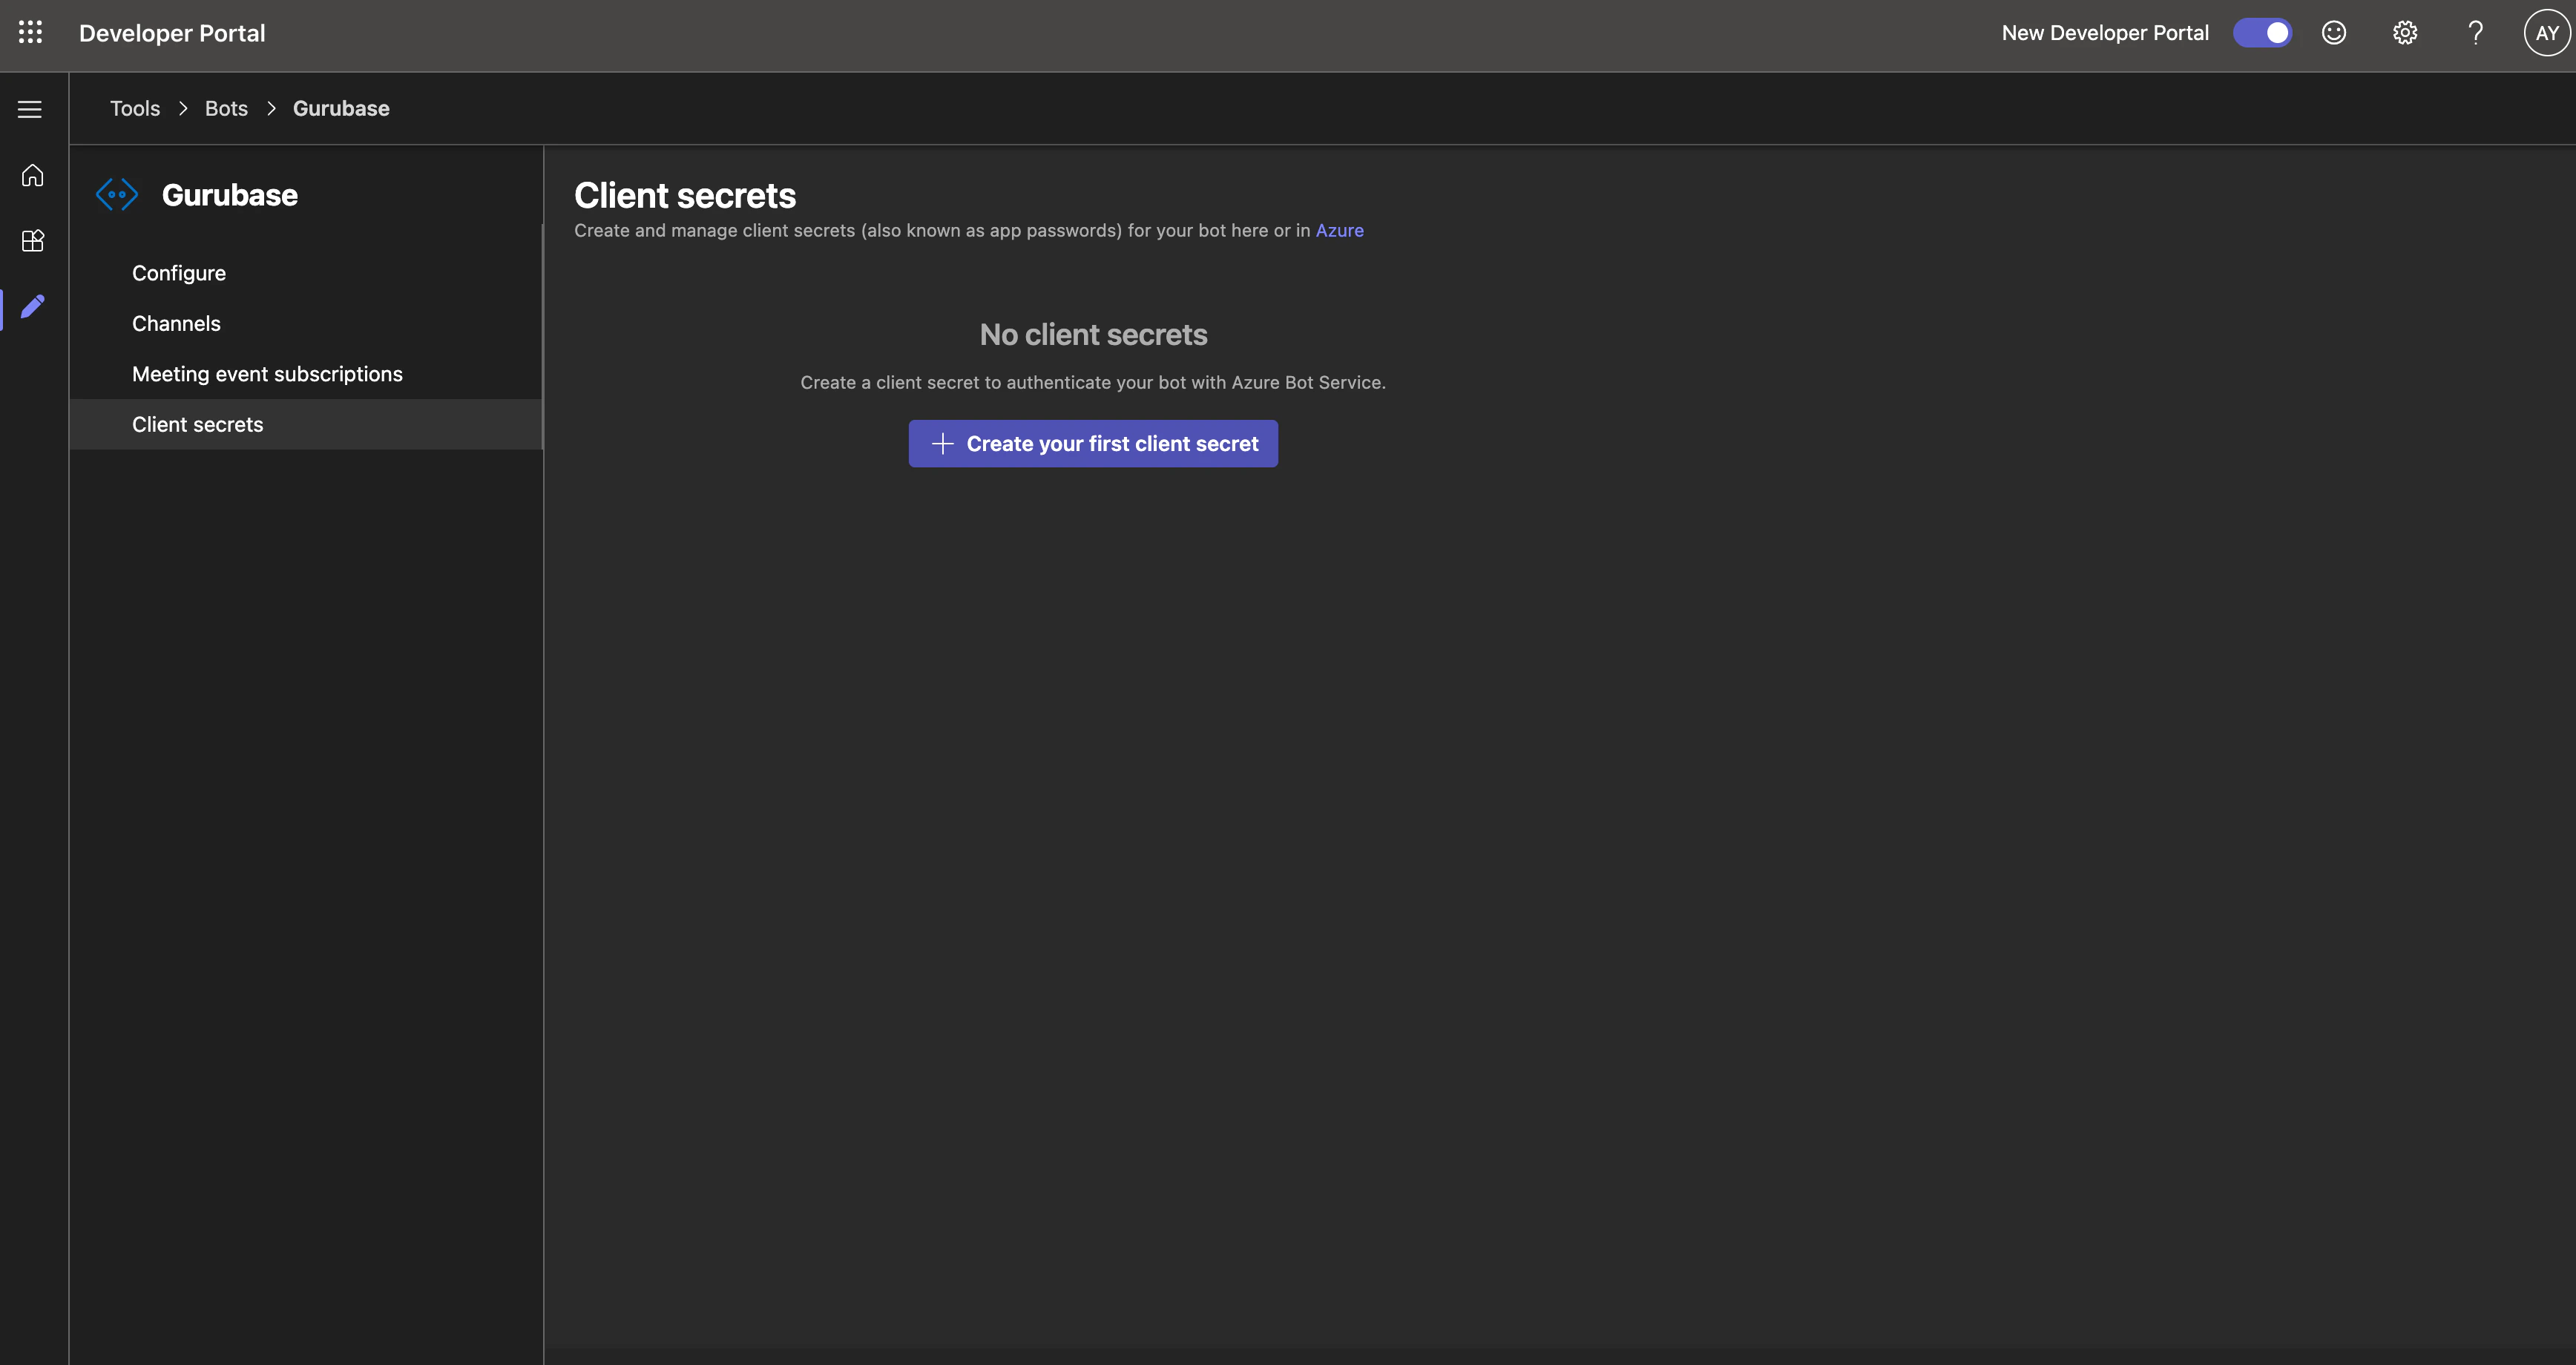Viewport: 2576px width, 1365px height.
Task: Open help question mark icon
Action: click(x=2476, y=33)
